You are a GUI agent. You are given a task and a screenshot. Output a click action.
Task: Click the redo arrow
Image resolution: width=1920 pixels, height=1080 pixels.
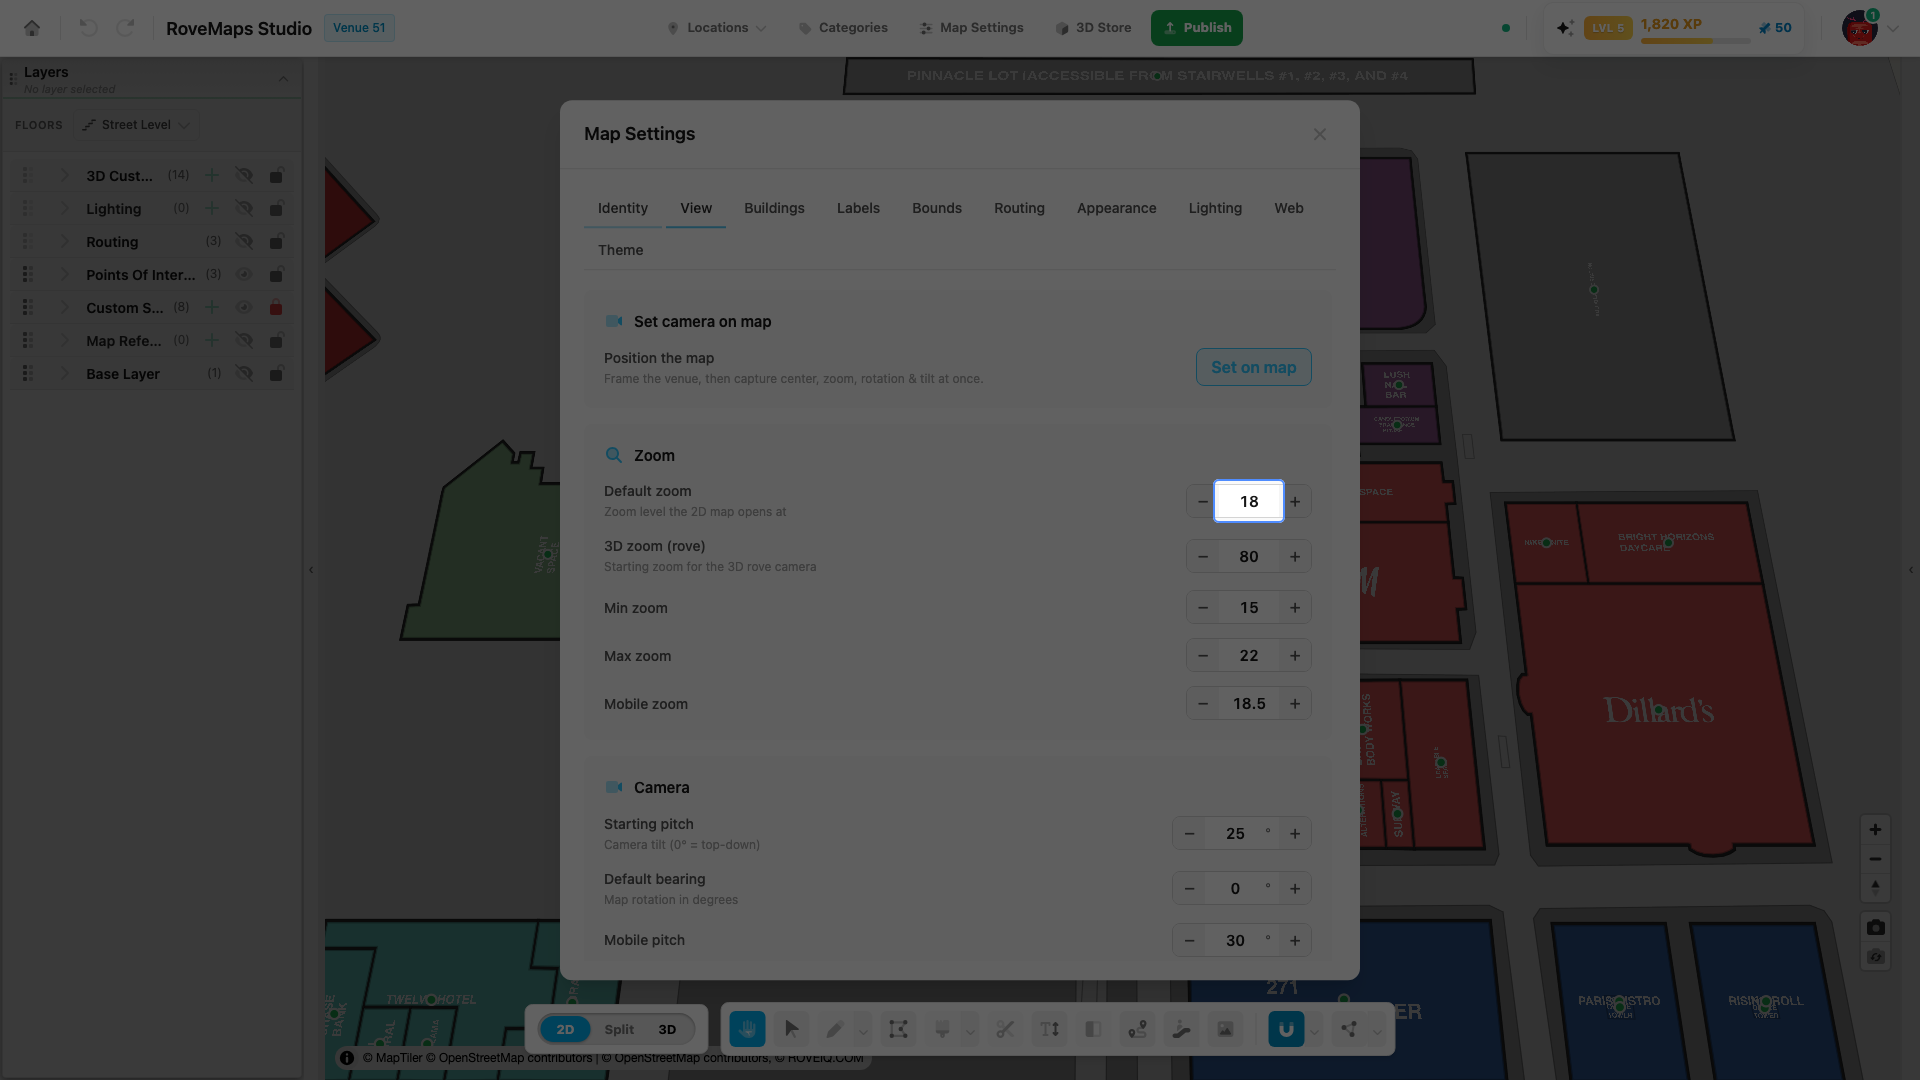click(125, 28)
